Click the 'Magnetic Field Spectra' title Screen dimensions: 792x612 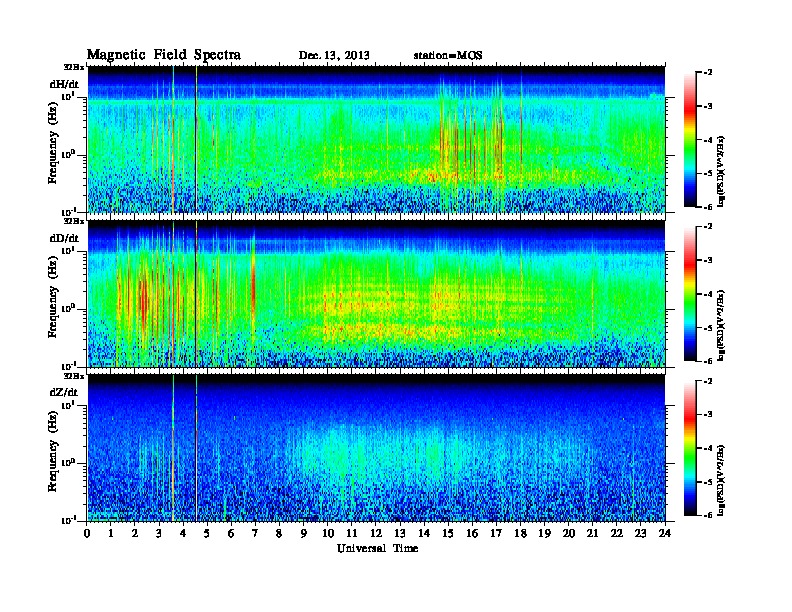[x=164, y=55]
